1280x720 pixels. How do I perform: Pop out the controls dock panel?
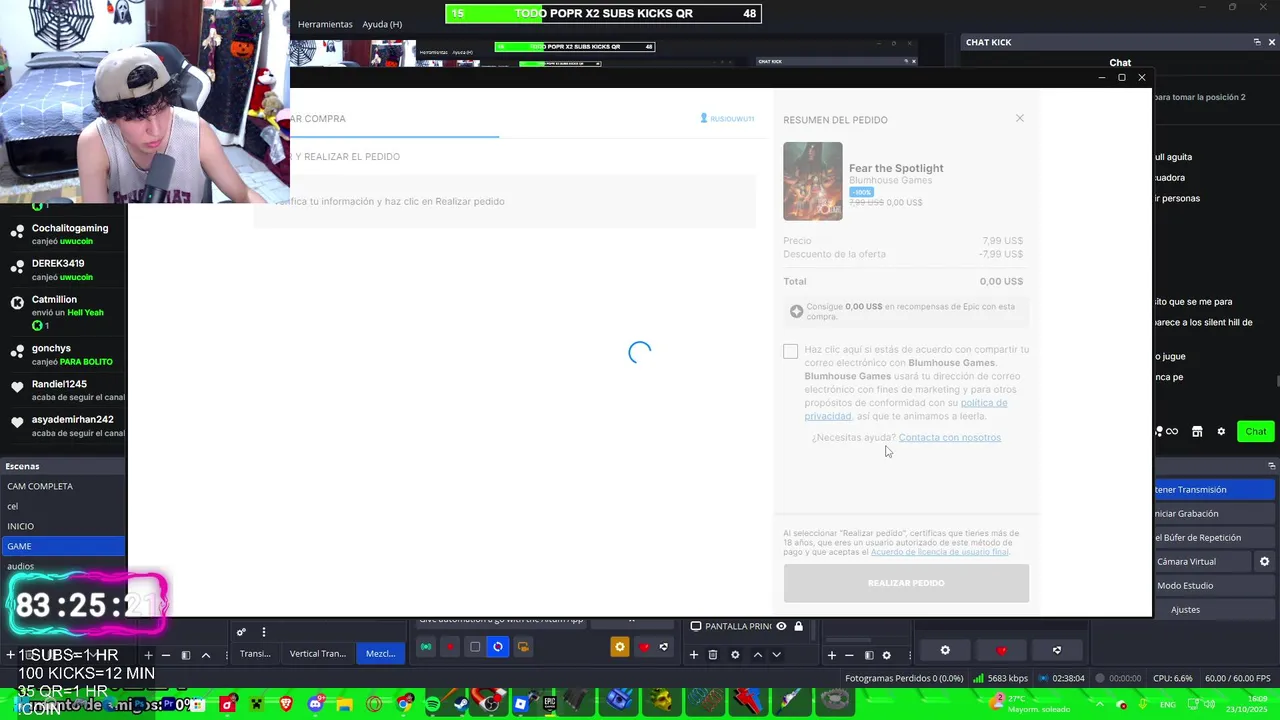(1271, 466)
